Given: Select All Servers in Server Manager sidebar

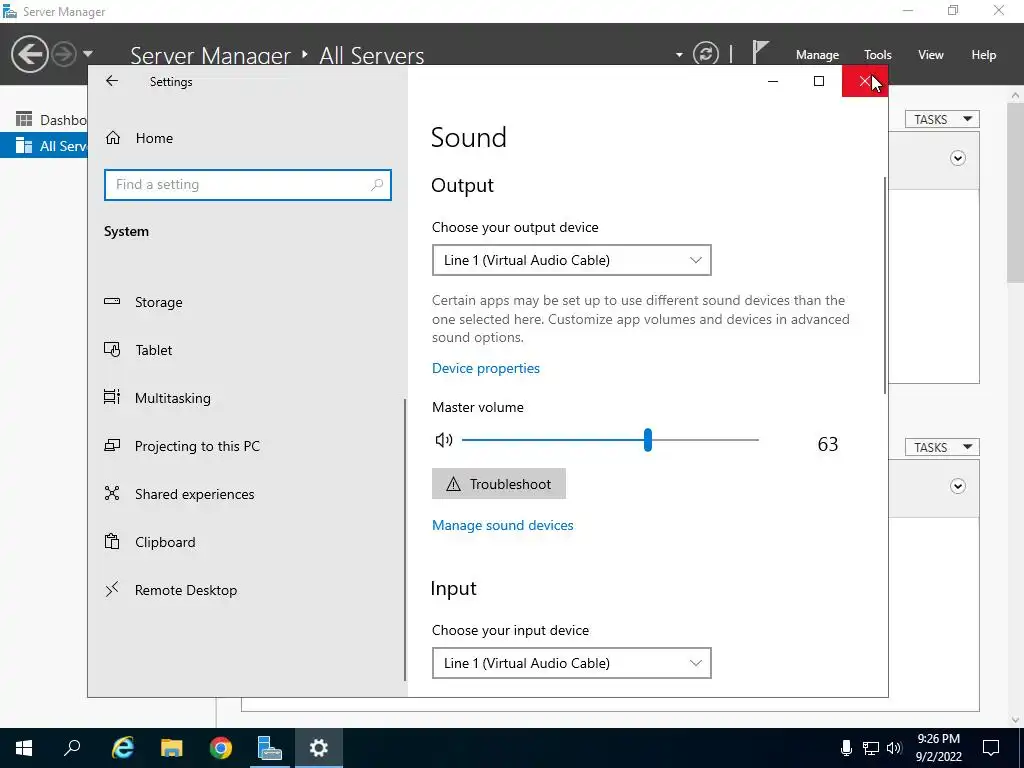Looking at the screenshot, I should pos(44,146).
